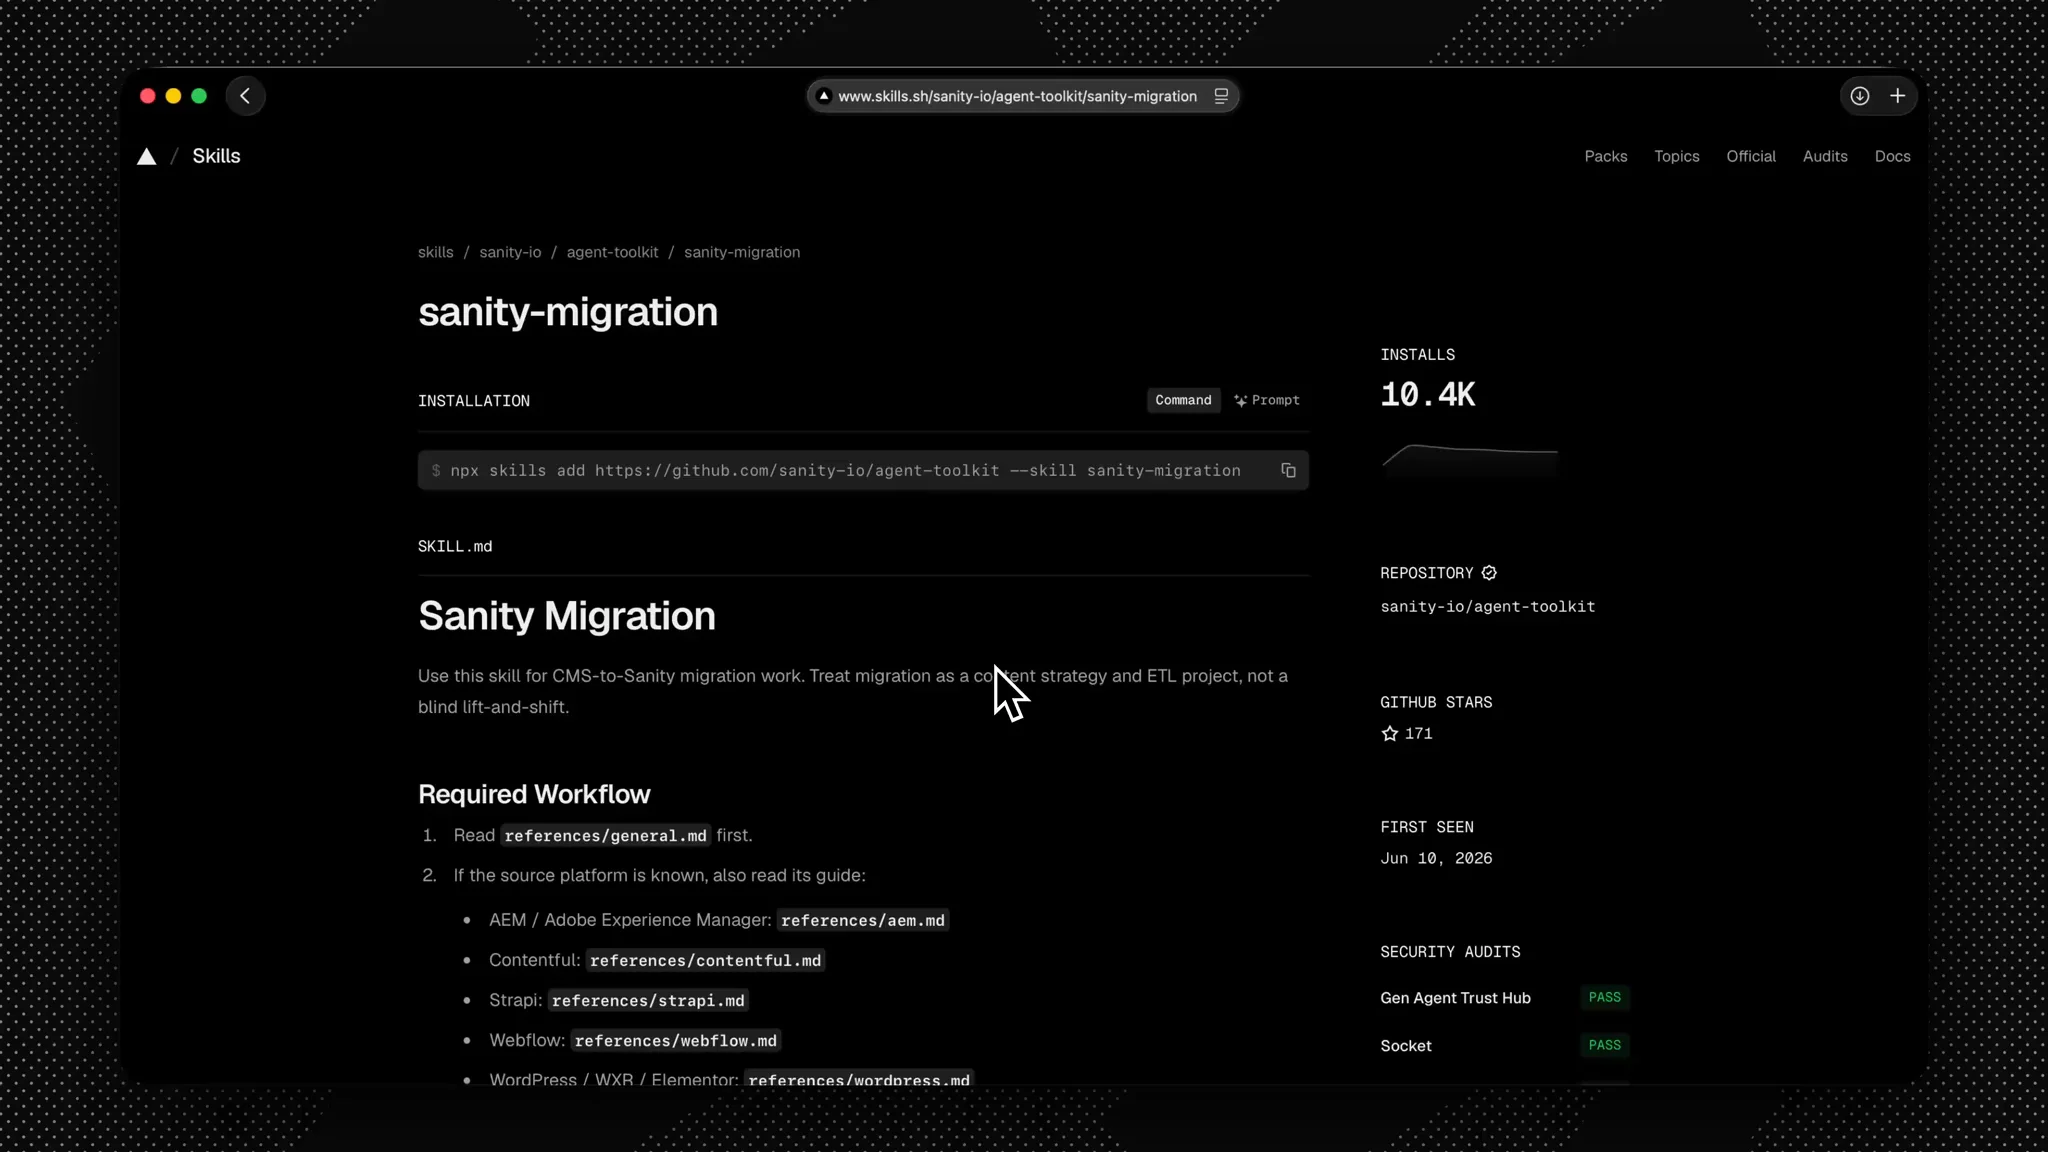Click the references/aem.md code text
2048x1152 pixels.
[x=862, y=920]
